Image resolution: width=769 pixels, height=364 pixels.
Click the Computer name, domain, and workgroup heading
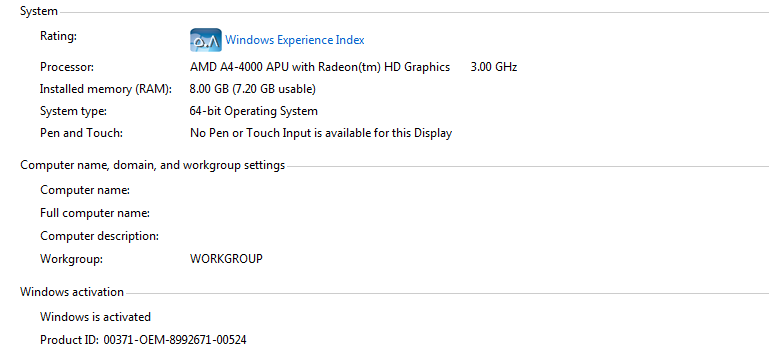153,165
